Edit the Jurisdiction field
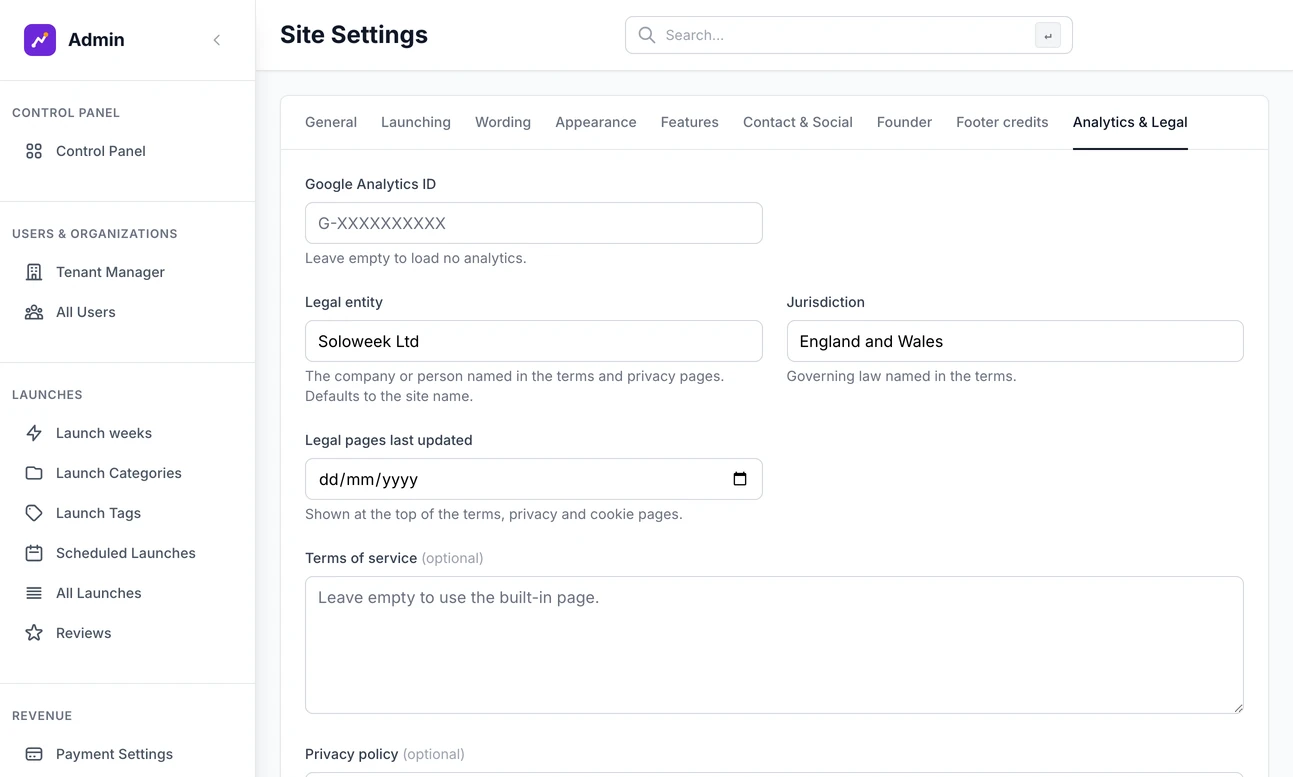The width and height of the screenshot is (1293, 777). point(1015,341)
